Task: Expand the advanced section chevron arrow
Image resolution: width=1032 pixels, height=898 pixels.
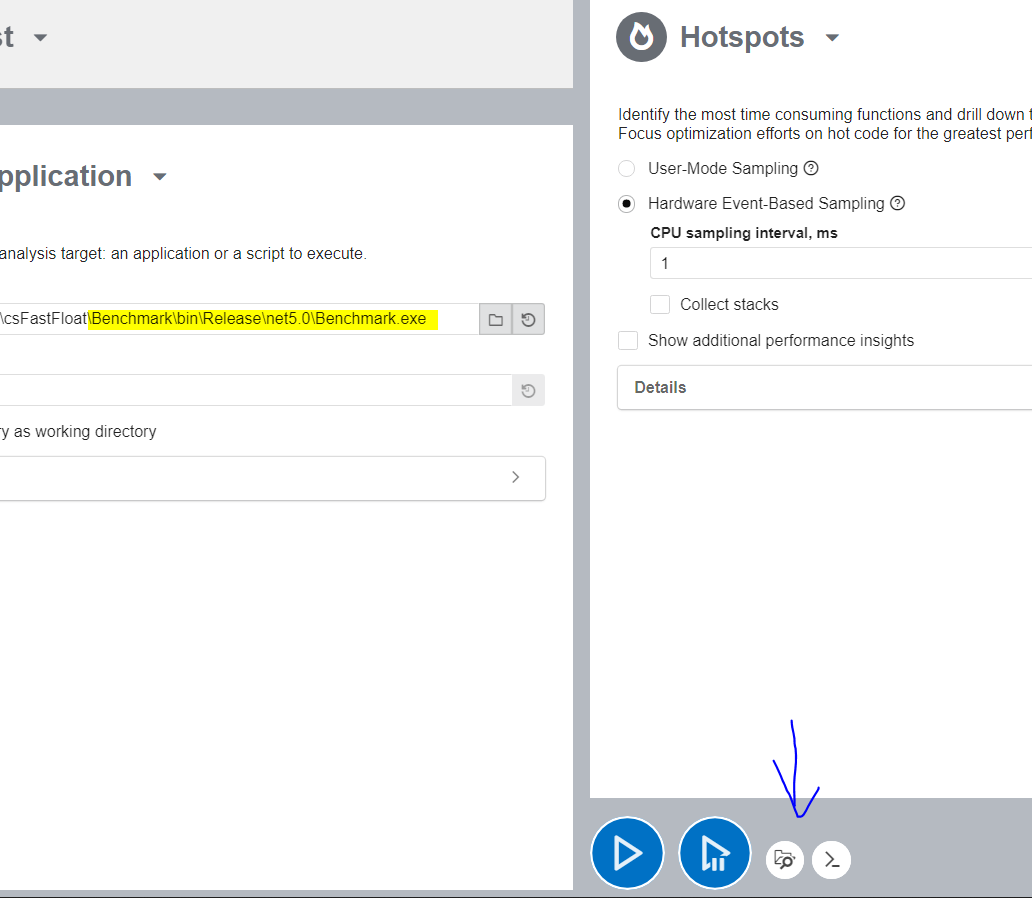Action: [515, 477]
